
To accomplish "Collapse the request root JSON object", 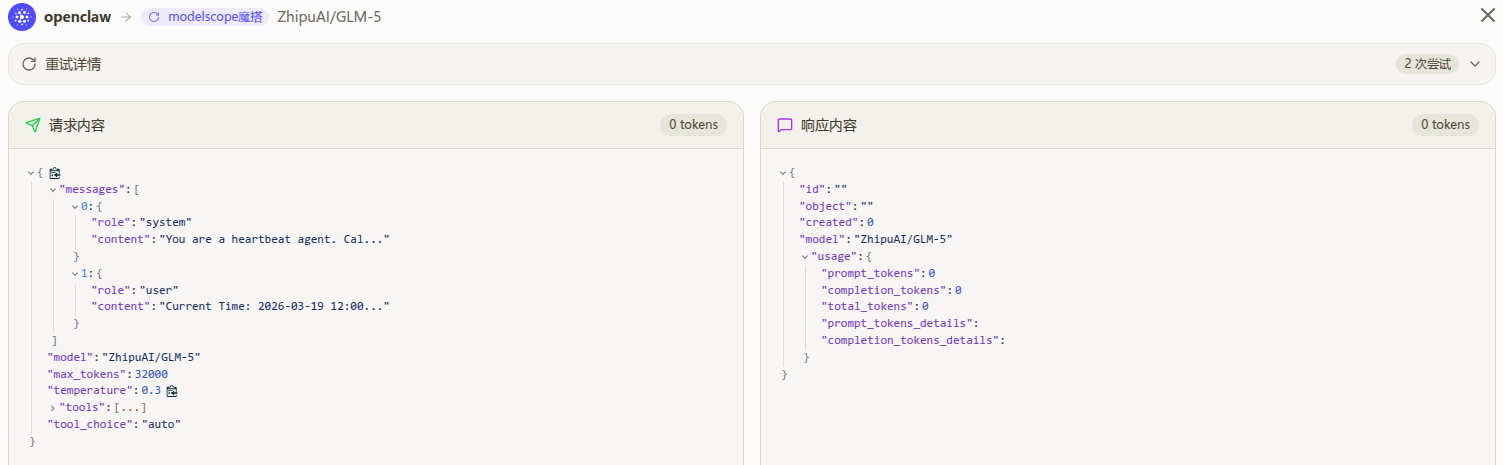I will tap(31, 173).
